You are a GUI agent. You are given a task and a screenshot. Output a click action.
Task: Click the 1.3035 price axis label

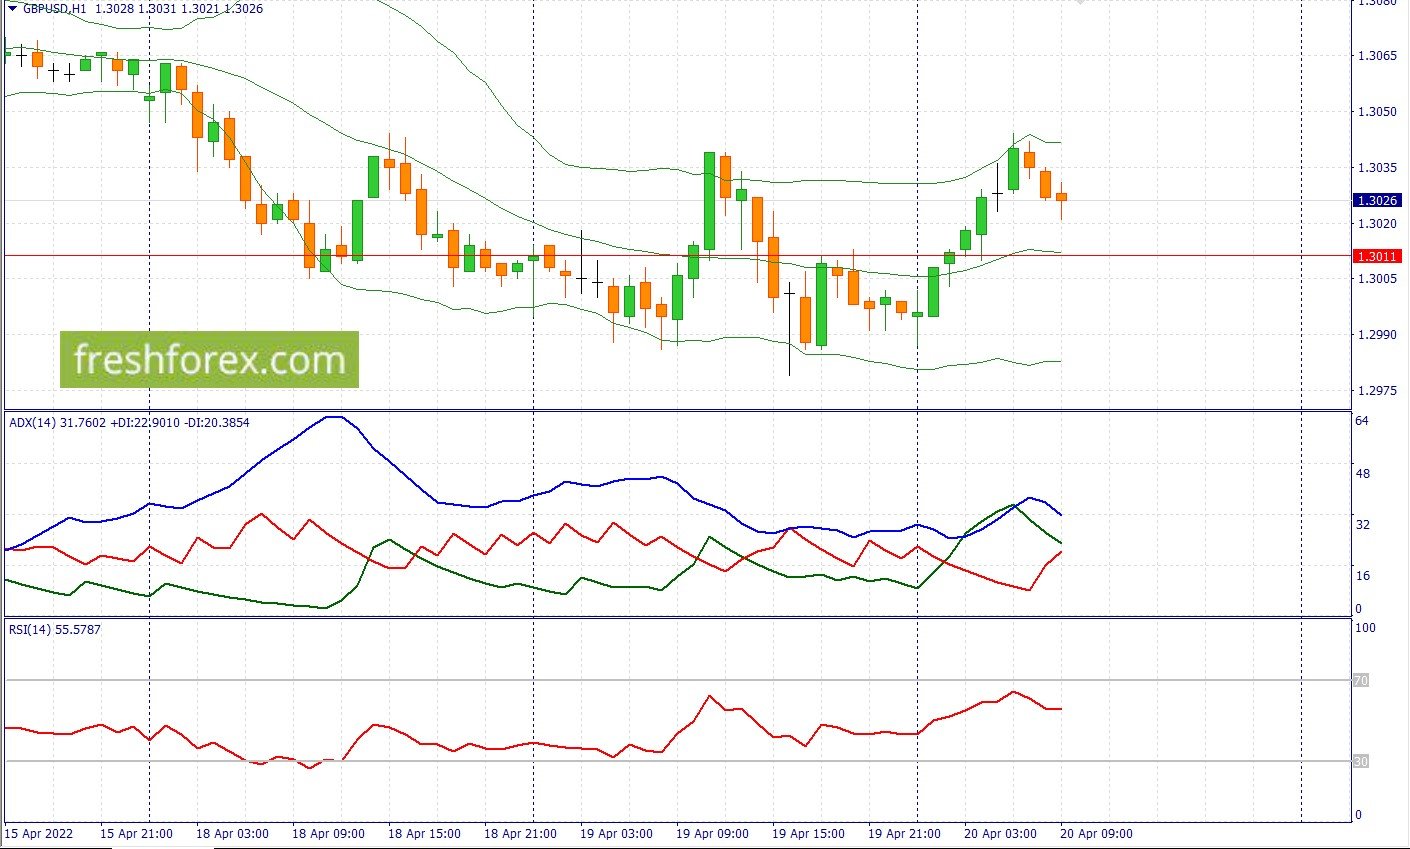click(1377, 167)
